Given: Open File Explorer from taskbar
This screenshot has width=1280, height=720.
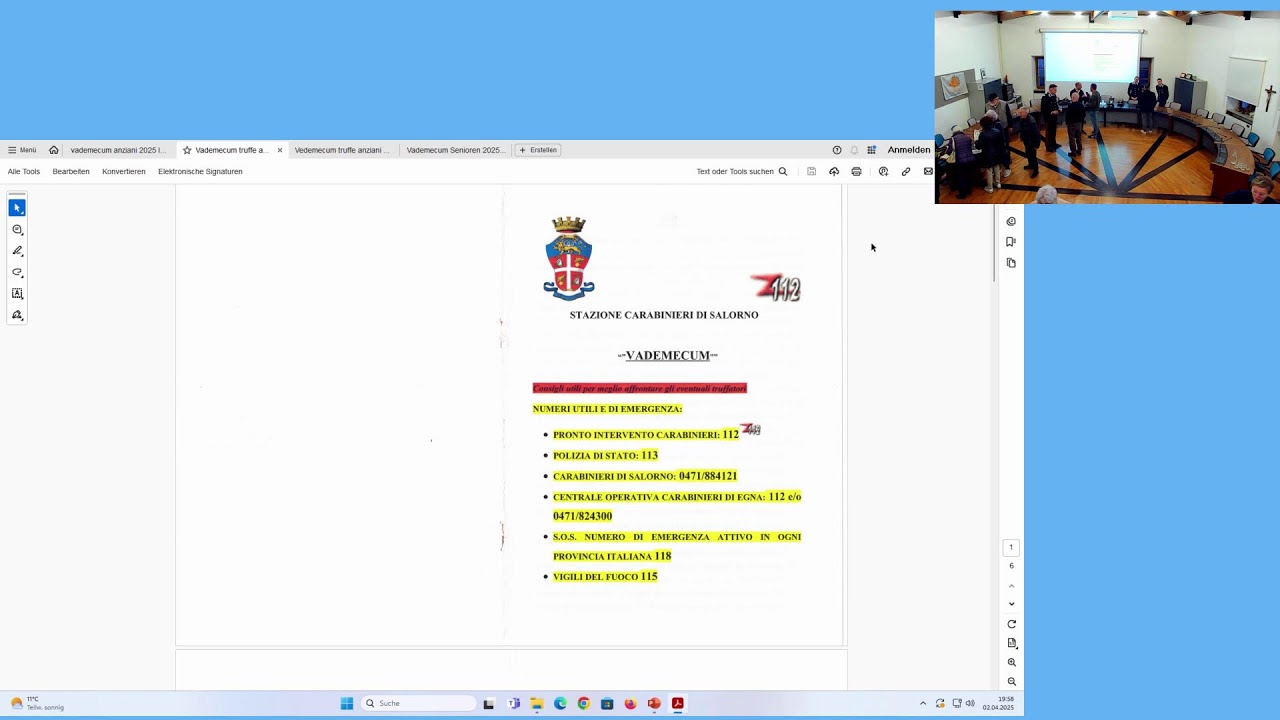Looking at the screenshot, I should click(537, 704).
